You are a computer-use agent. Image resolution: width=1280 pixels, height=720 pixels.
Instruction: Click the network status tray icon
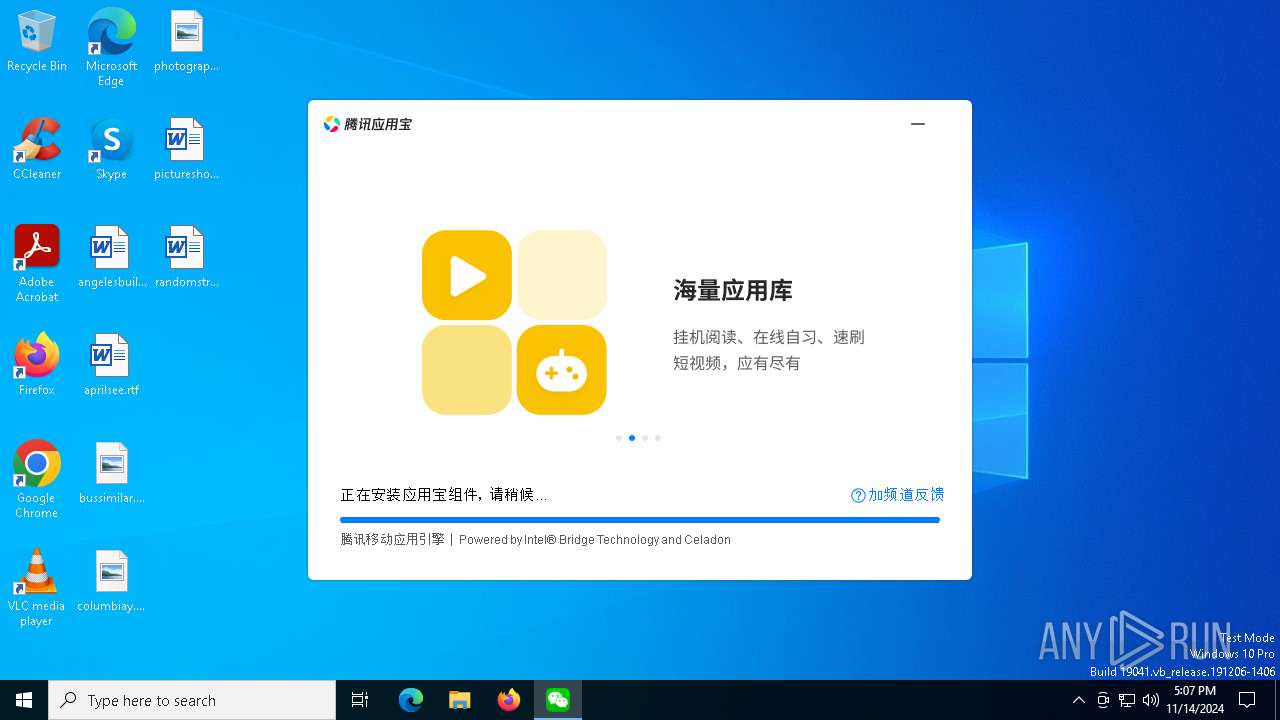(1127, 700)
